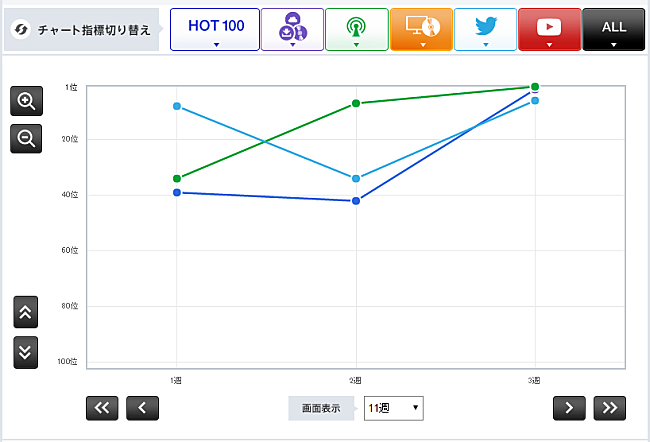Zoom out of the chart
This screenshot has width=650, height=442.
pos(26,139)
